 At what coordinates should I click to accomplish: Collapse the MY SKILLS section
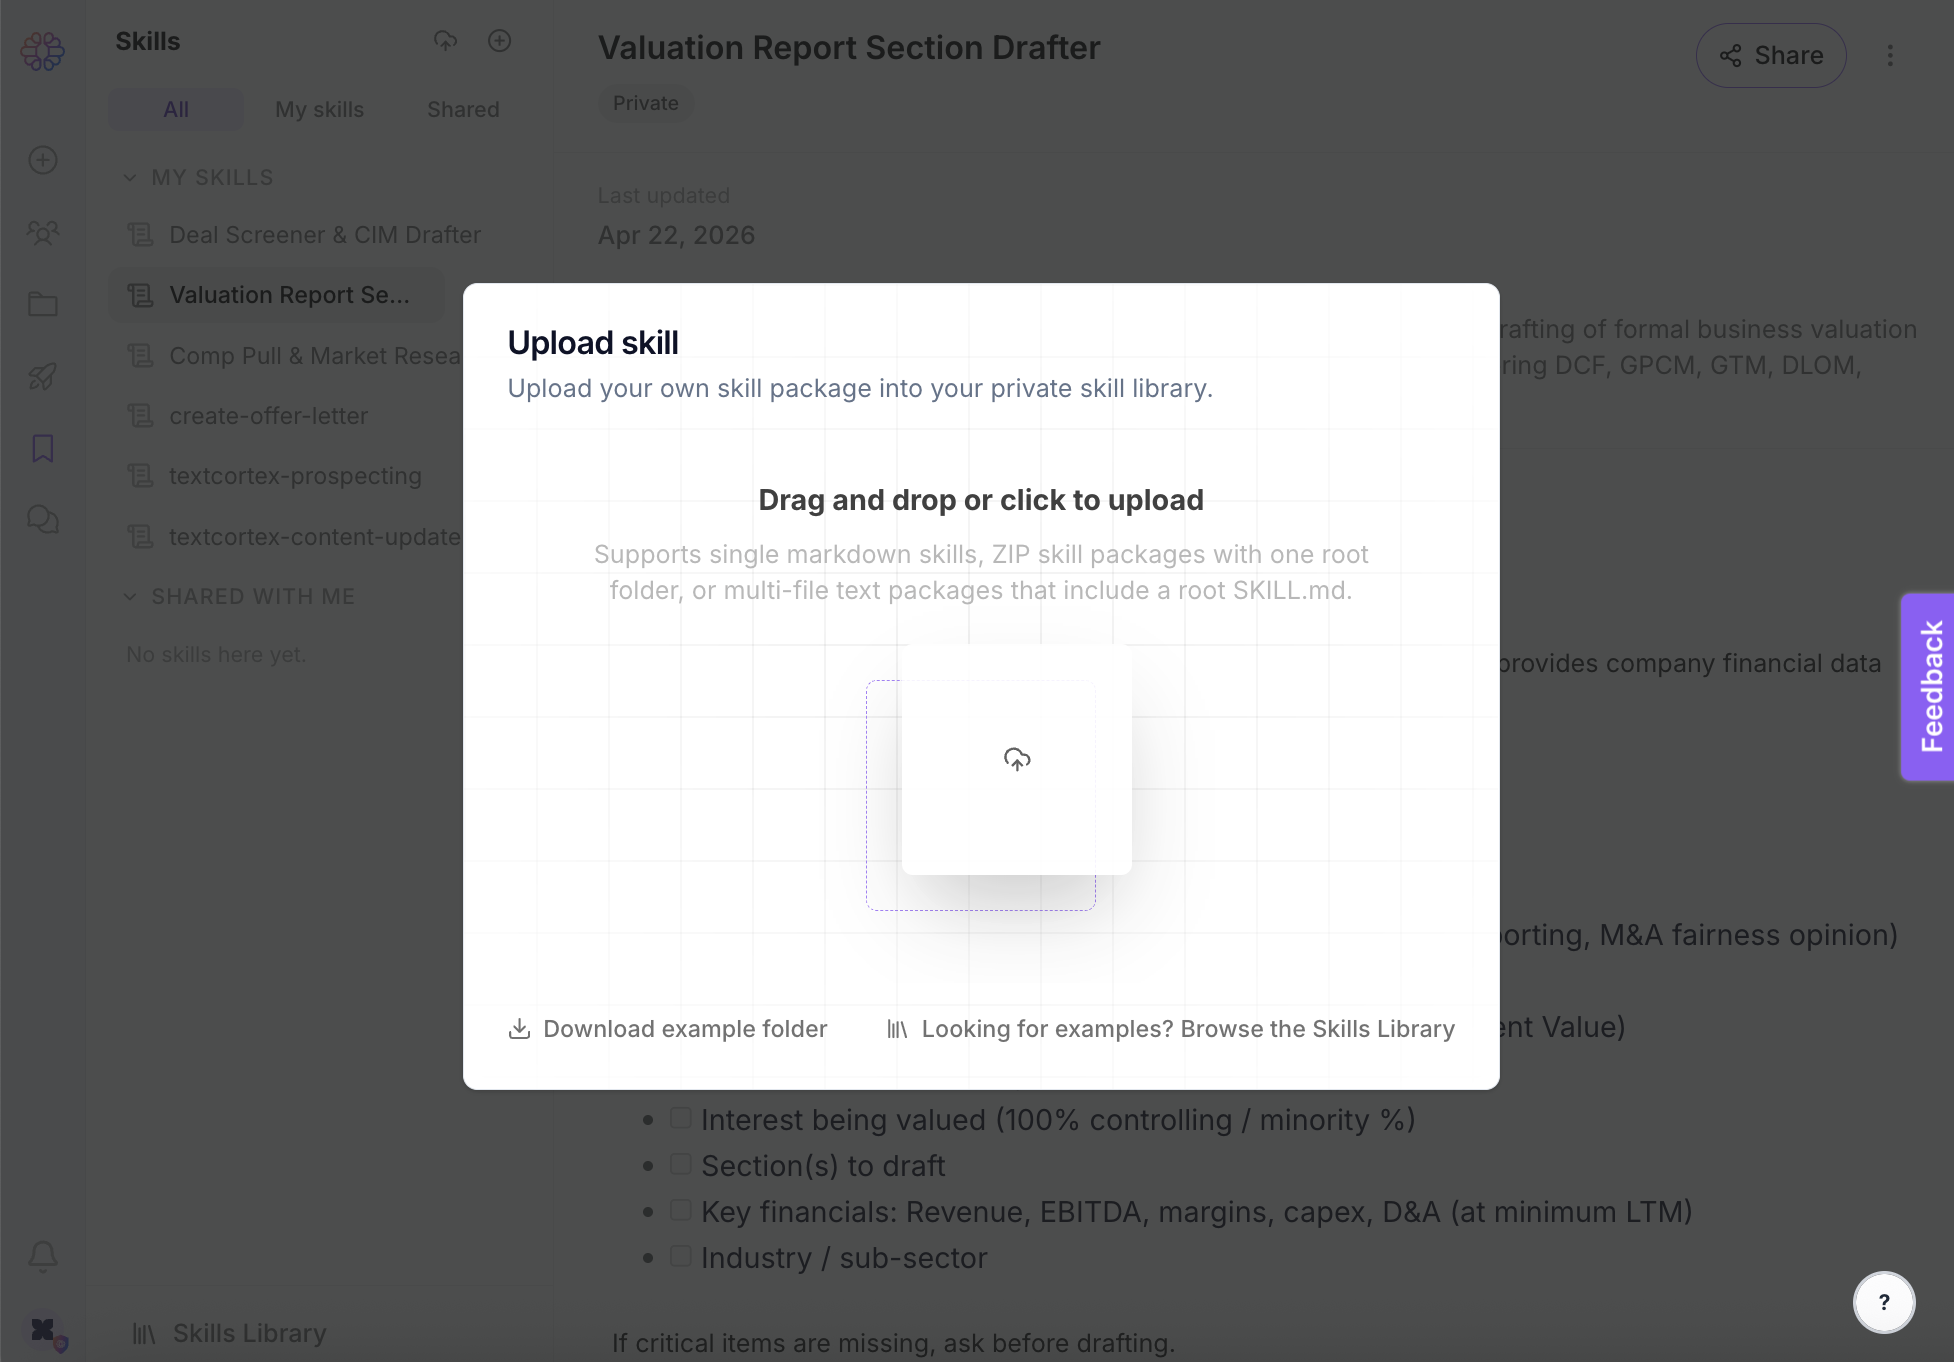[131, 177]
